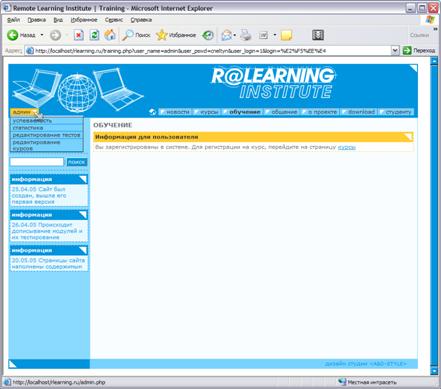The height and width of the screenshot is (389, 441).
Task: Select the курсы tab in site navigation
Action: (x=209, y=112)
